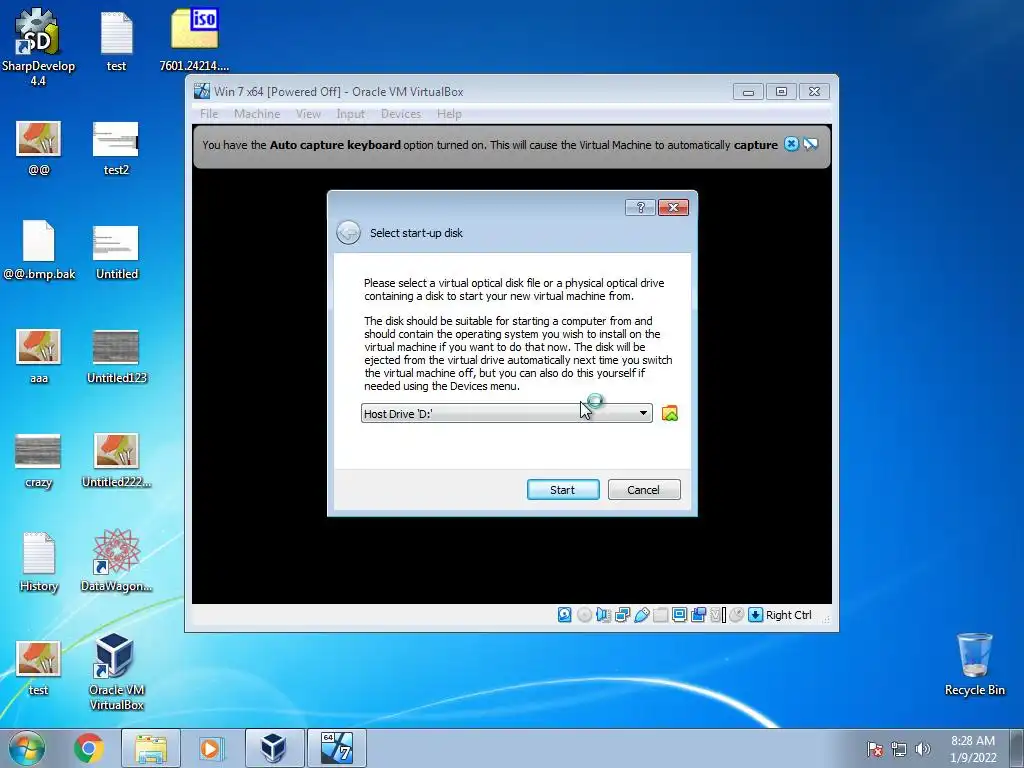Select the aaa image file on desktop

point(39,357)
